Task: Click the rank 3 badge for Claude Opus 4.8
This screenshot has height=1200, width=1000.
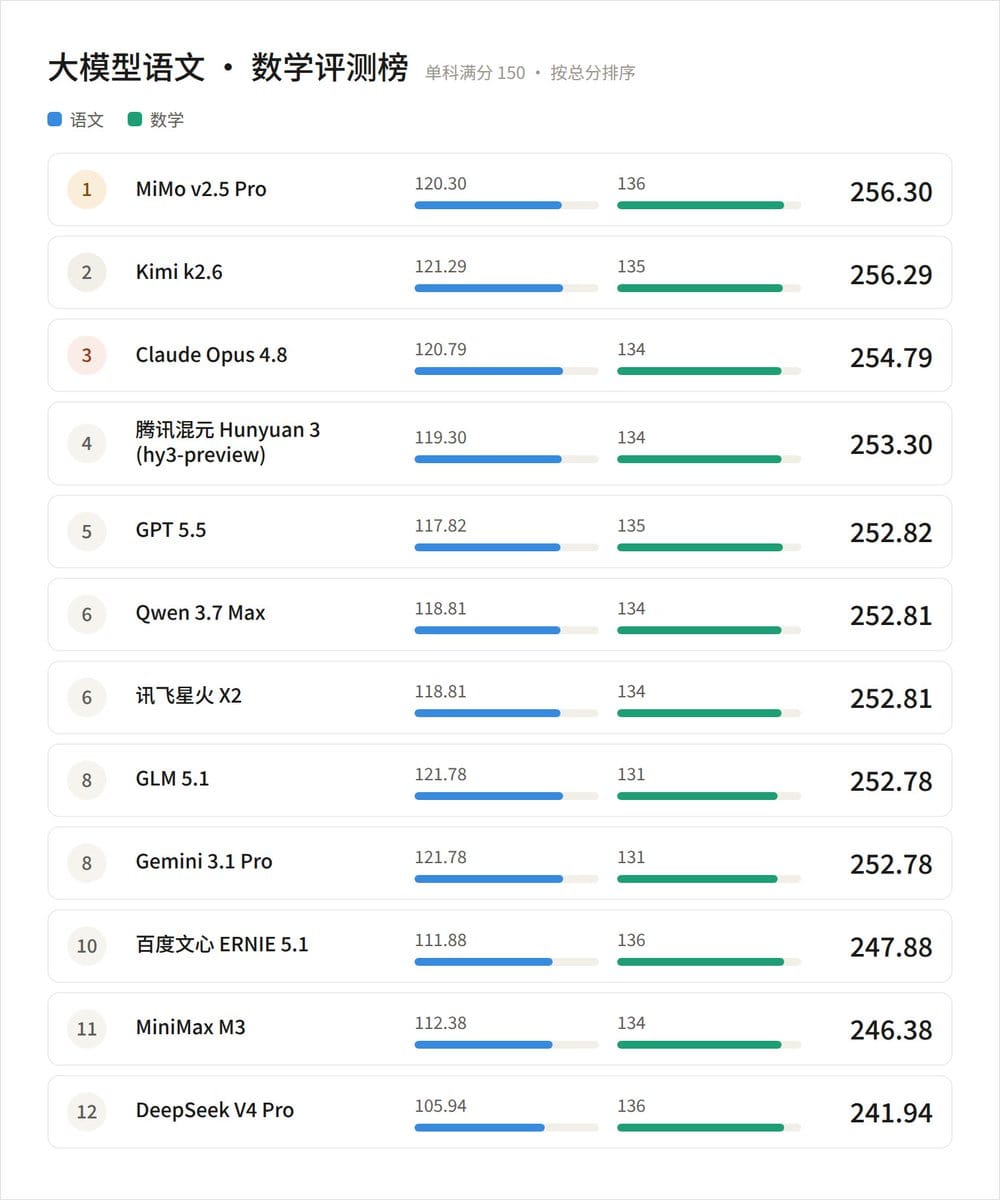Action: (87, 355)
